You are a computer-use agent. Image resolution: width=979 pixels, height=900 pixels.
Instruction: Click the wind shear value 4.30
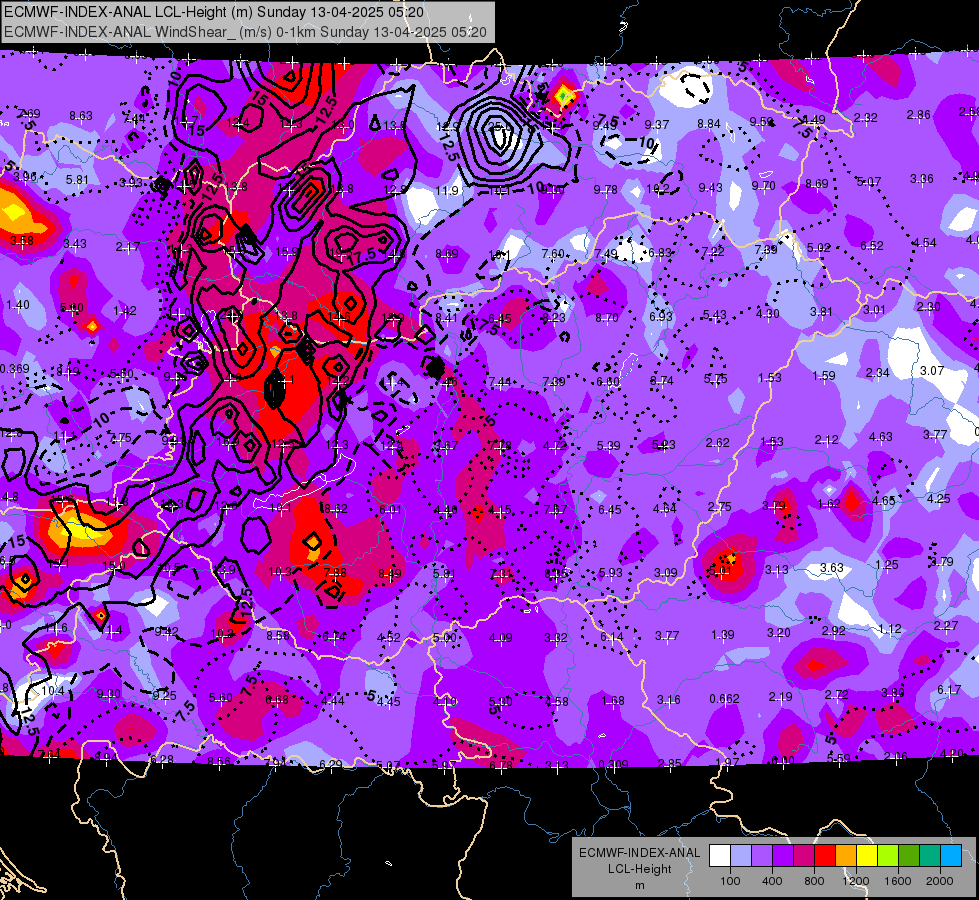768,314
